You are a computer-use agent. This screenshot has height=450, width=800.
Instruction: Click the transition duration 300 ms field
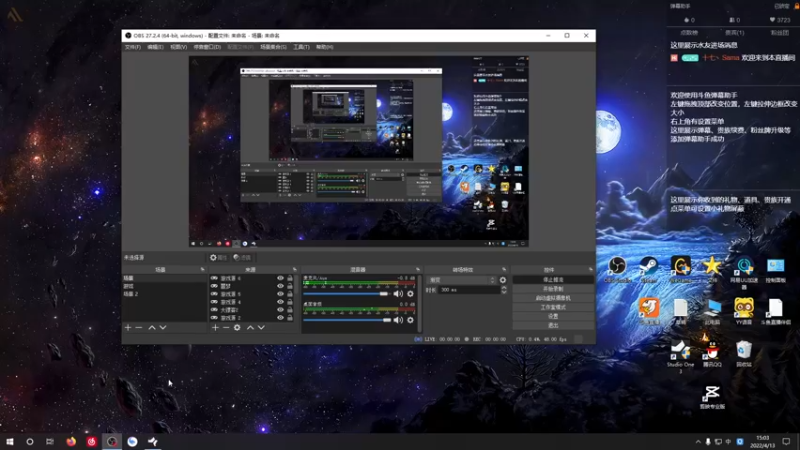(468, 290)
